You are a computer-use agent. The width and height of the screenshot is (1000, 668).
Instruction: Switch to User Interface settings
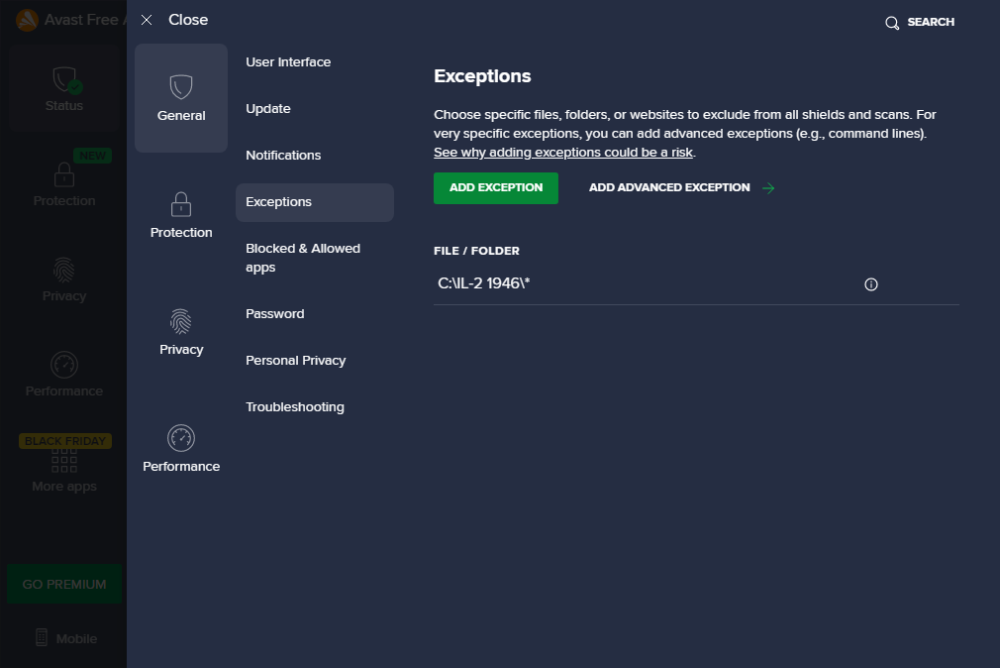[288, 61]
